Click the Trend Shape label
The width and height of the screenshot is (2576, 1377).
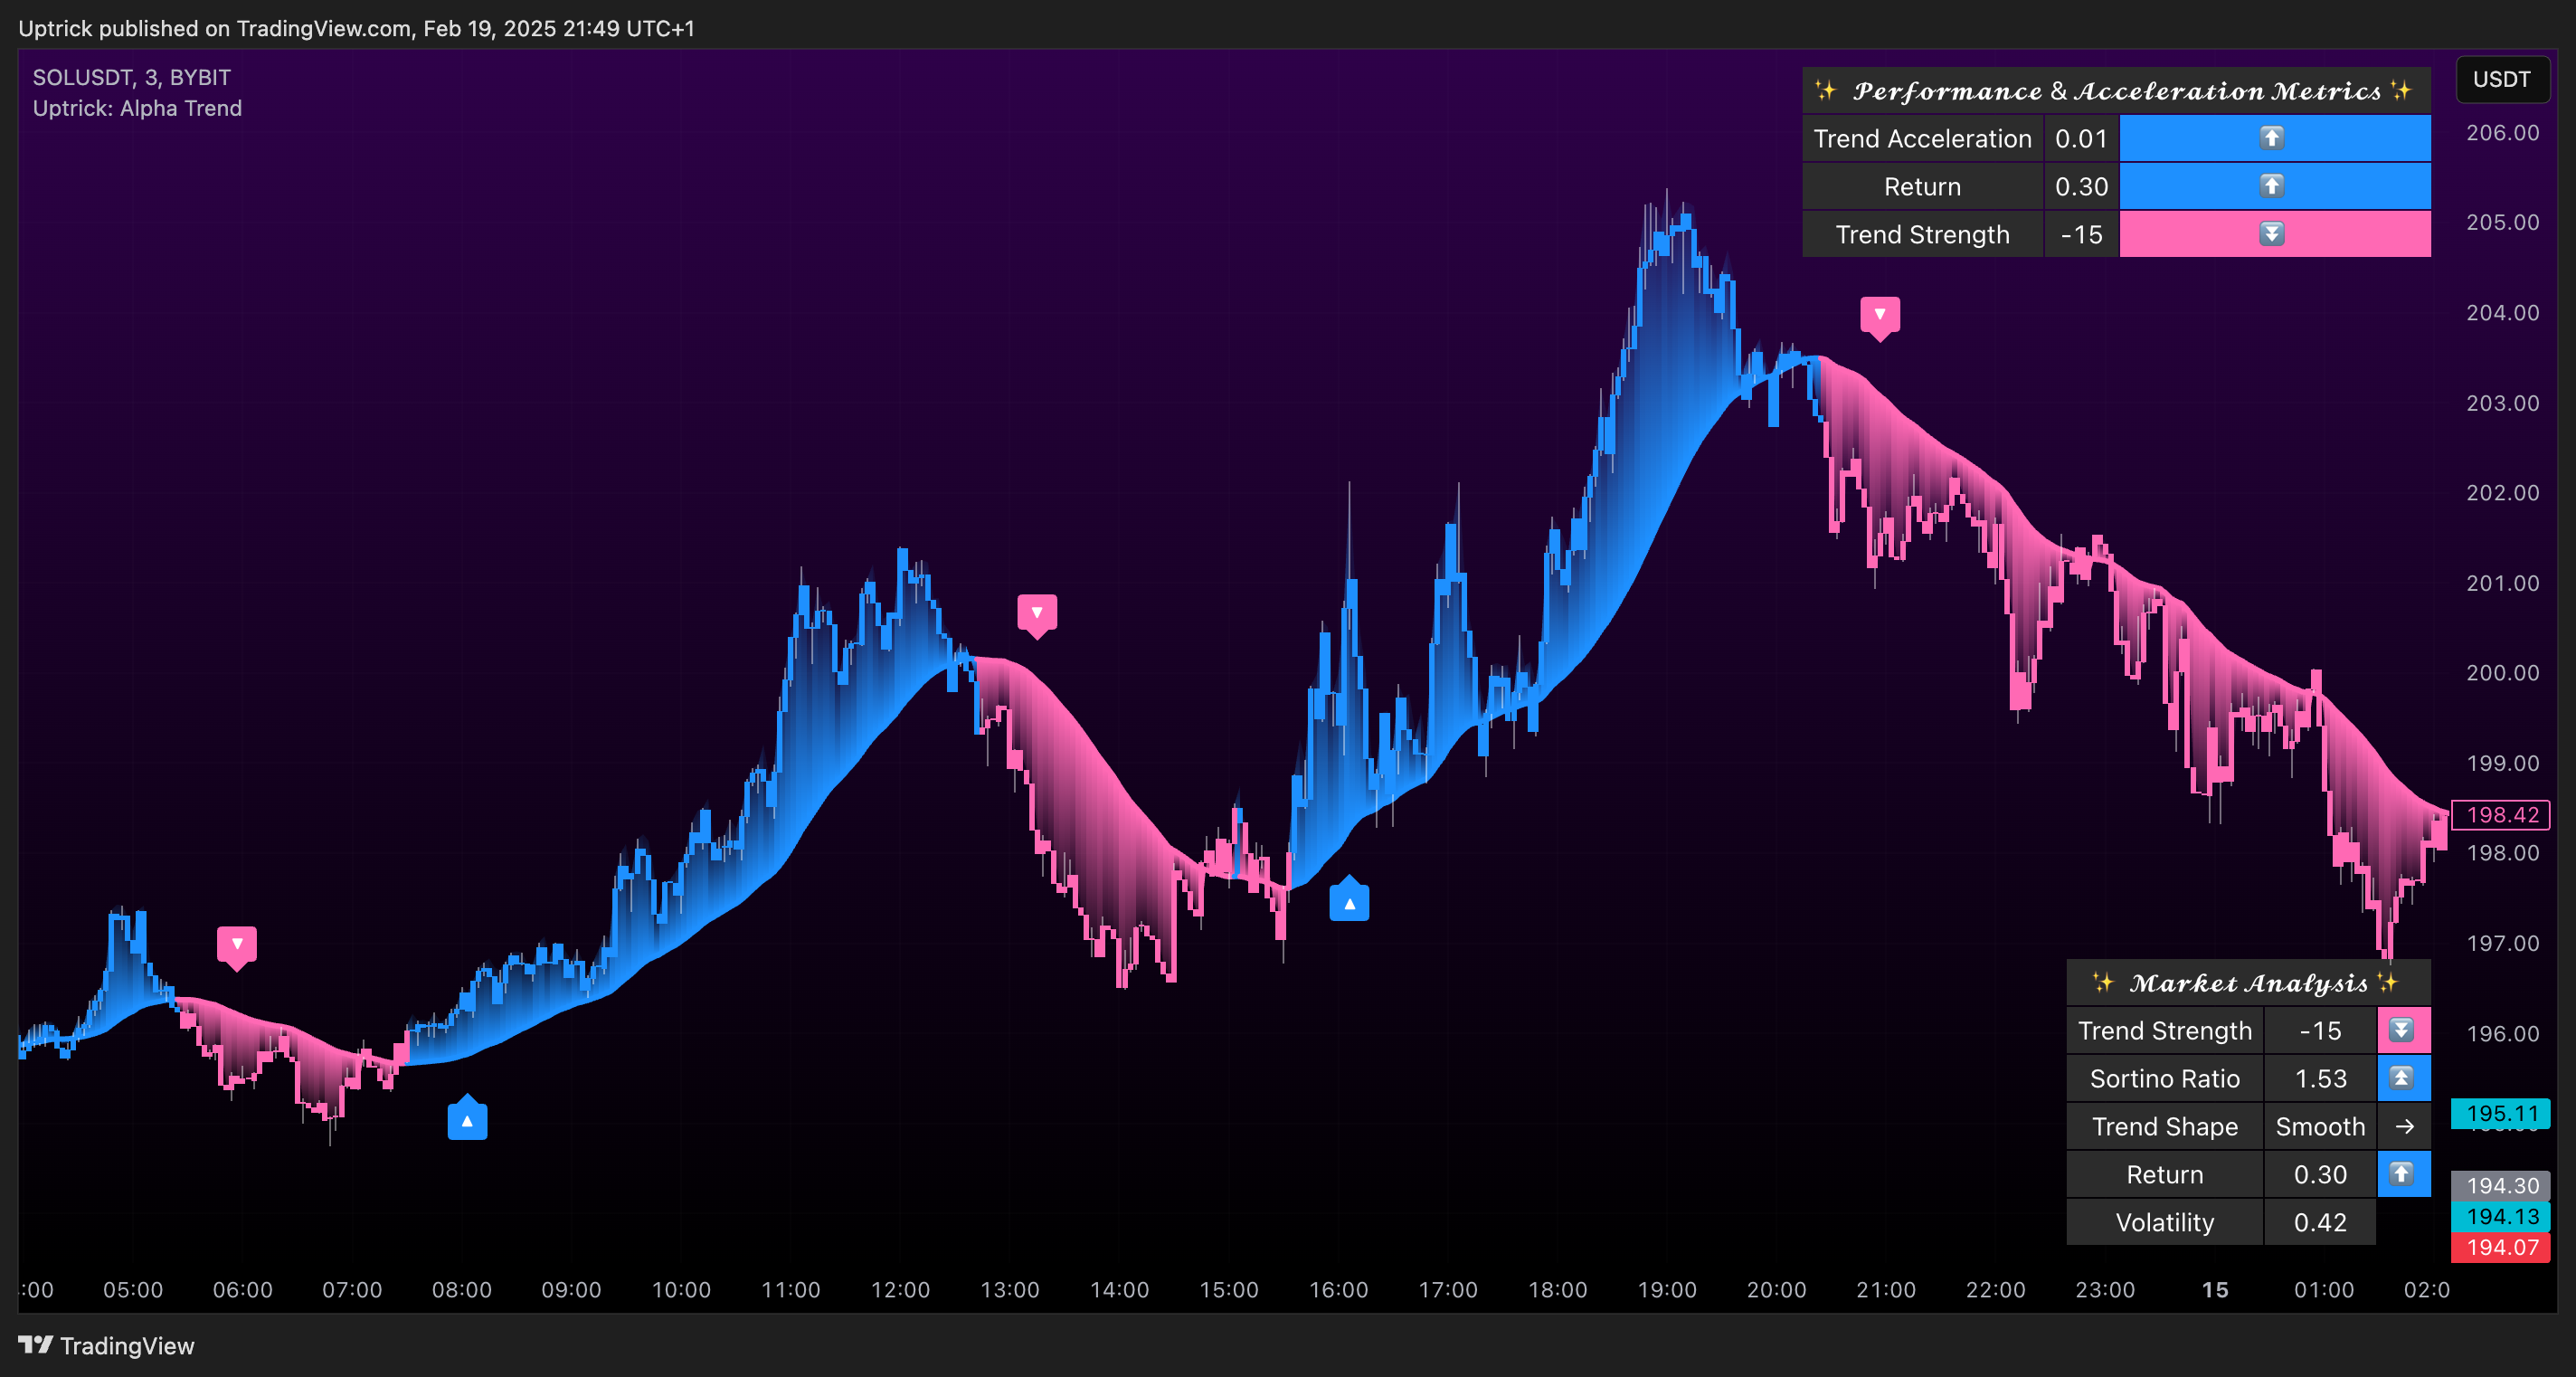pos(2165,1126)
